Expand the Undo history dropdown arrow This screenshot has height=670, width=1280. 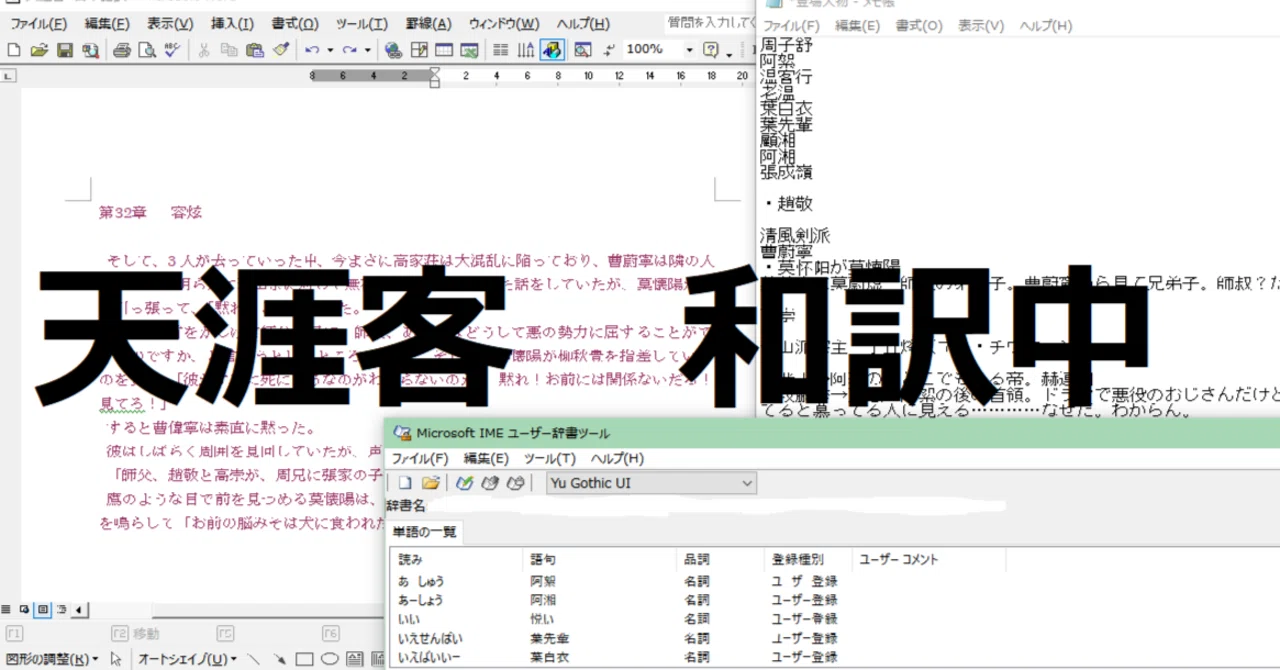pos(330,50)
